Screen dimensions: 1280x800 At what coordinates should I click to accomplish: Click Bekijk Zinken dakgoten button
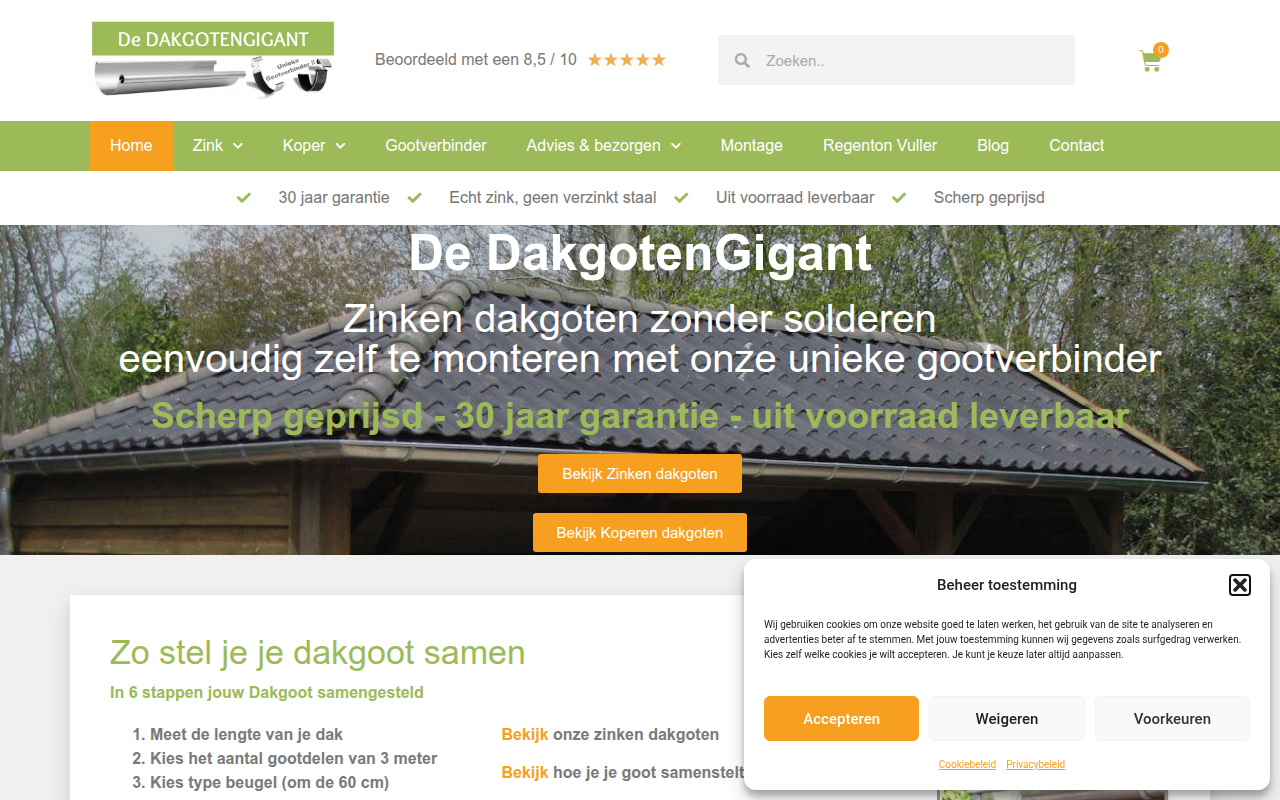[640, 474]
